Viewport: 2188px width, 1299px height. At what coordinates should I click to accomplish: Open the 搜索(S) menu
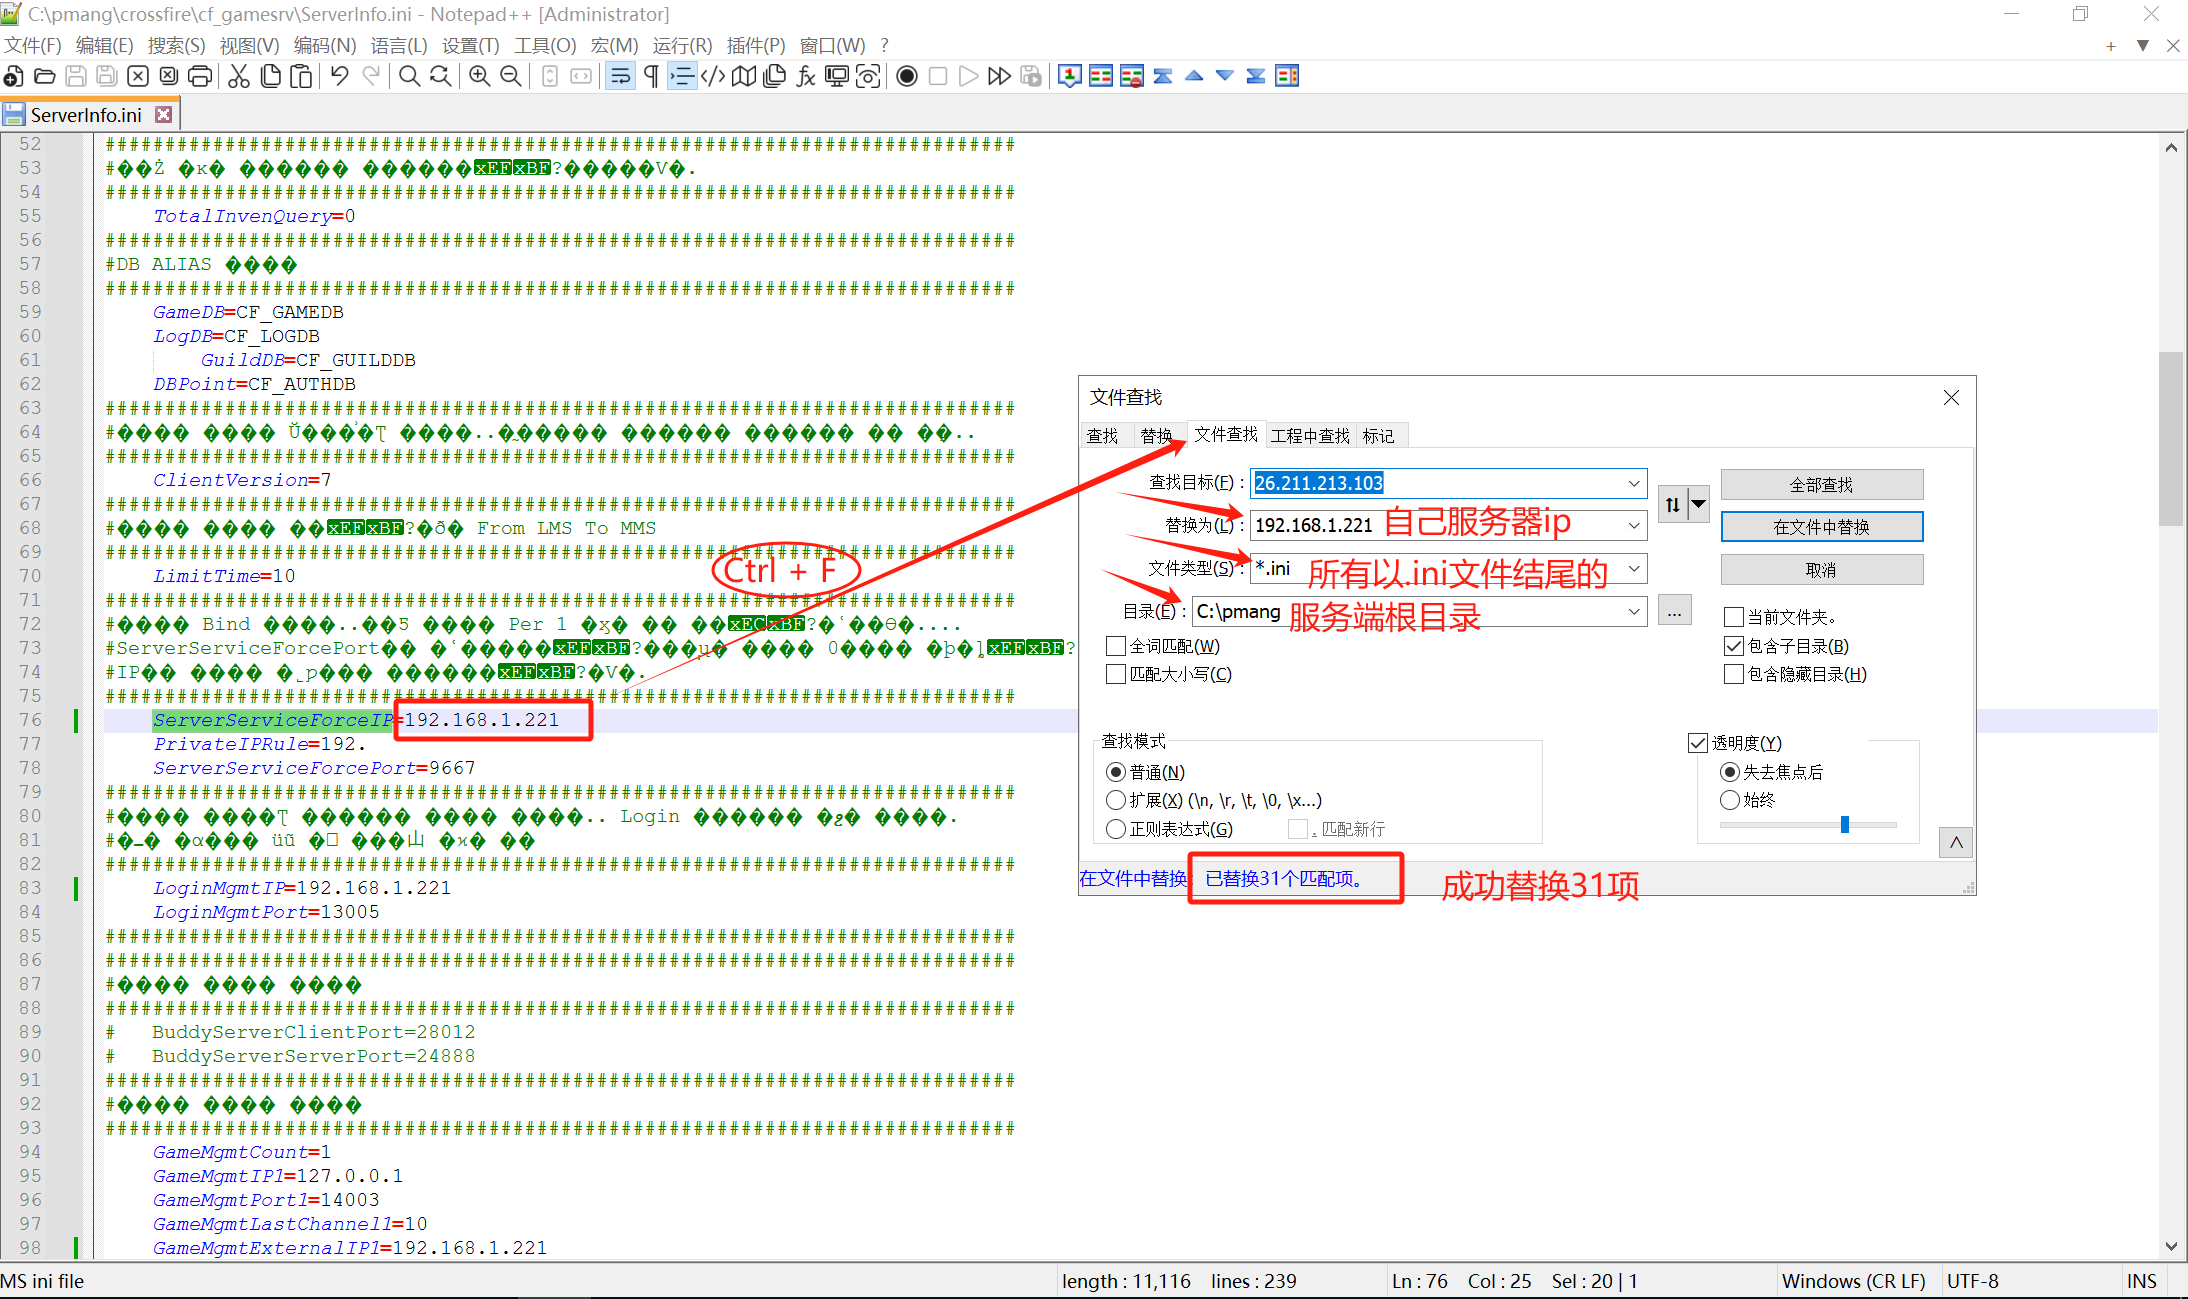[x=176, y=45]
